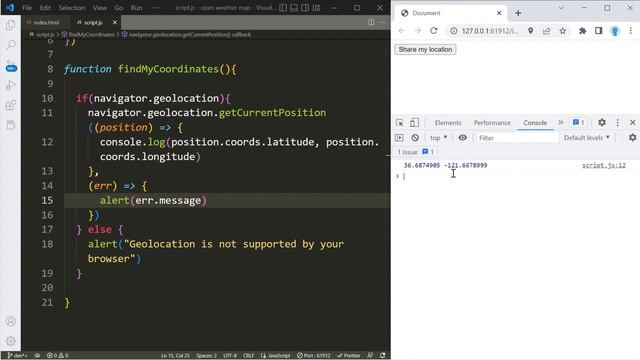This screenshot has width=640, height=360.
Task: Click the Chrome address bar URL
Action: [x=490, y=31]
